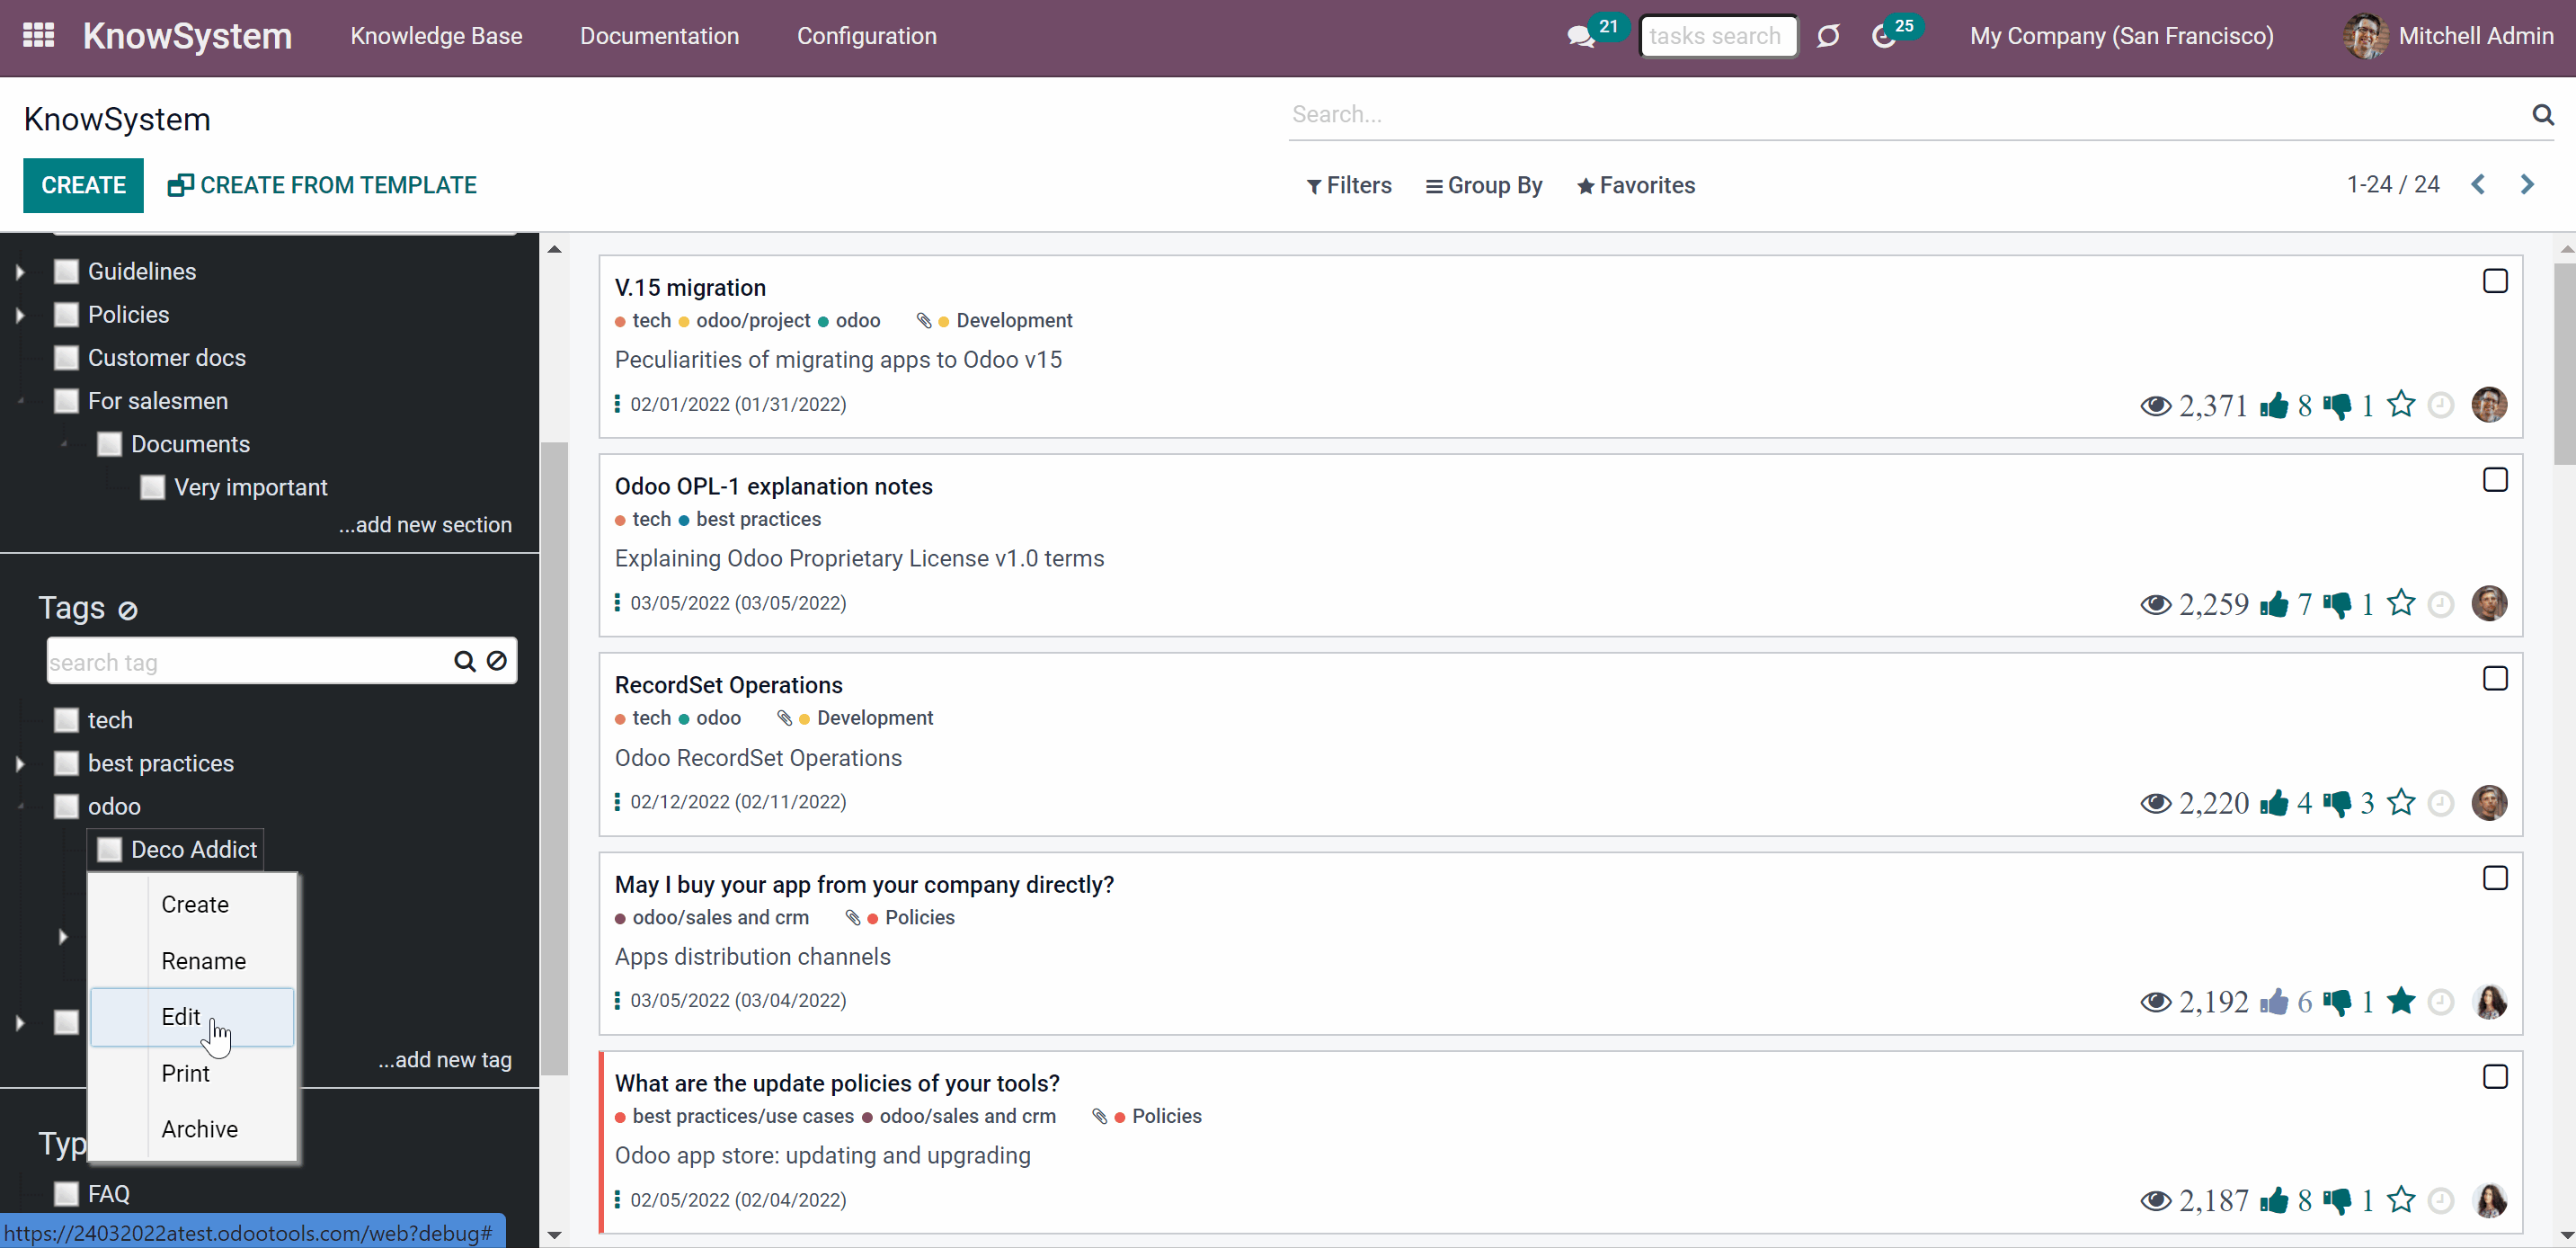The width and height of the screenshot is (2576, 1248).
Task: Open the activities clock icon
Action: click(1884, 37)
